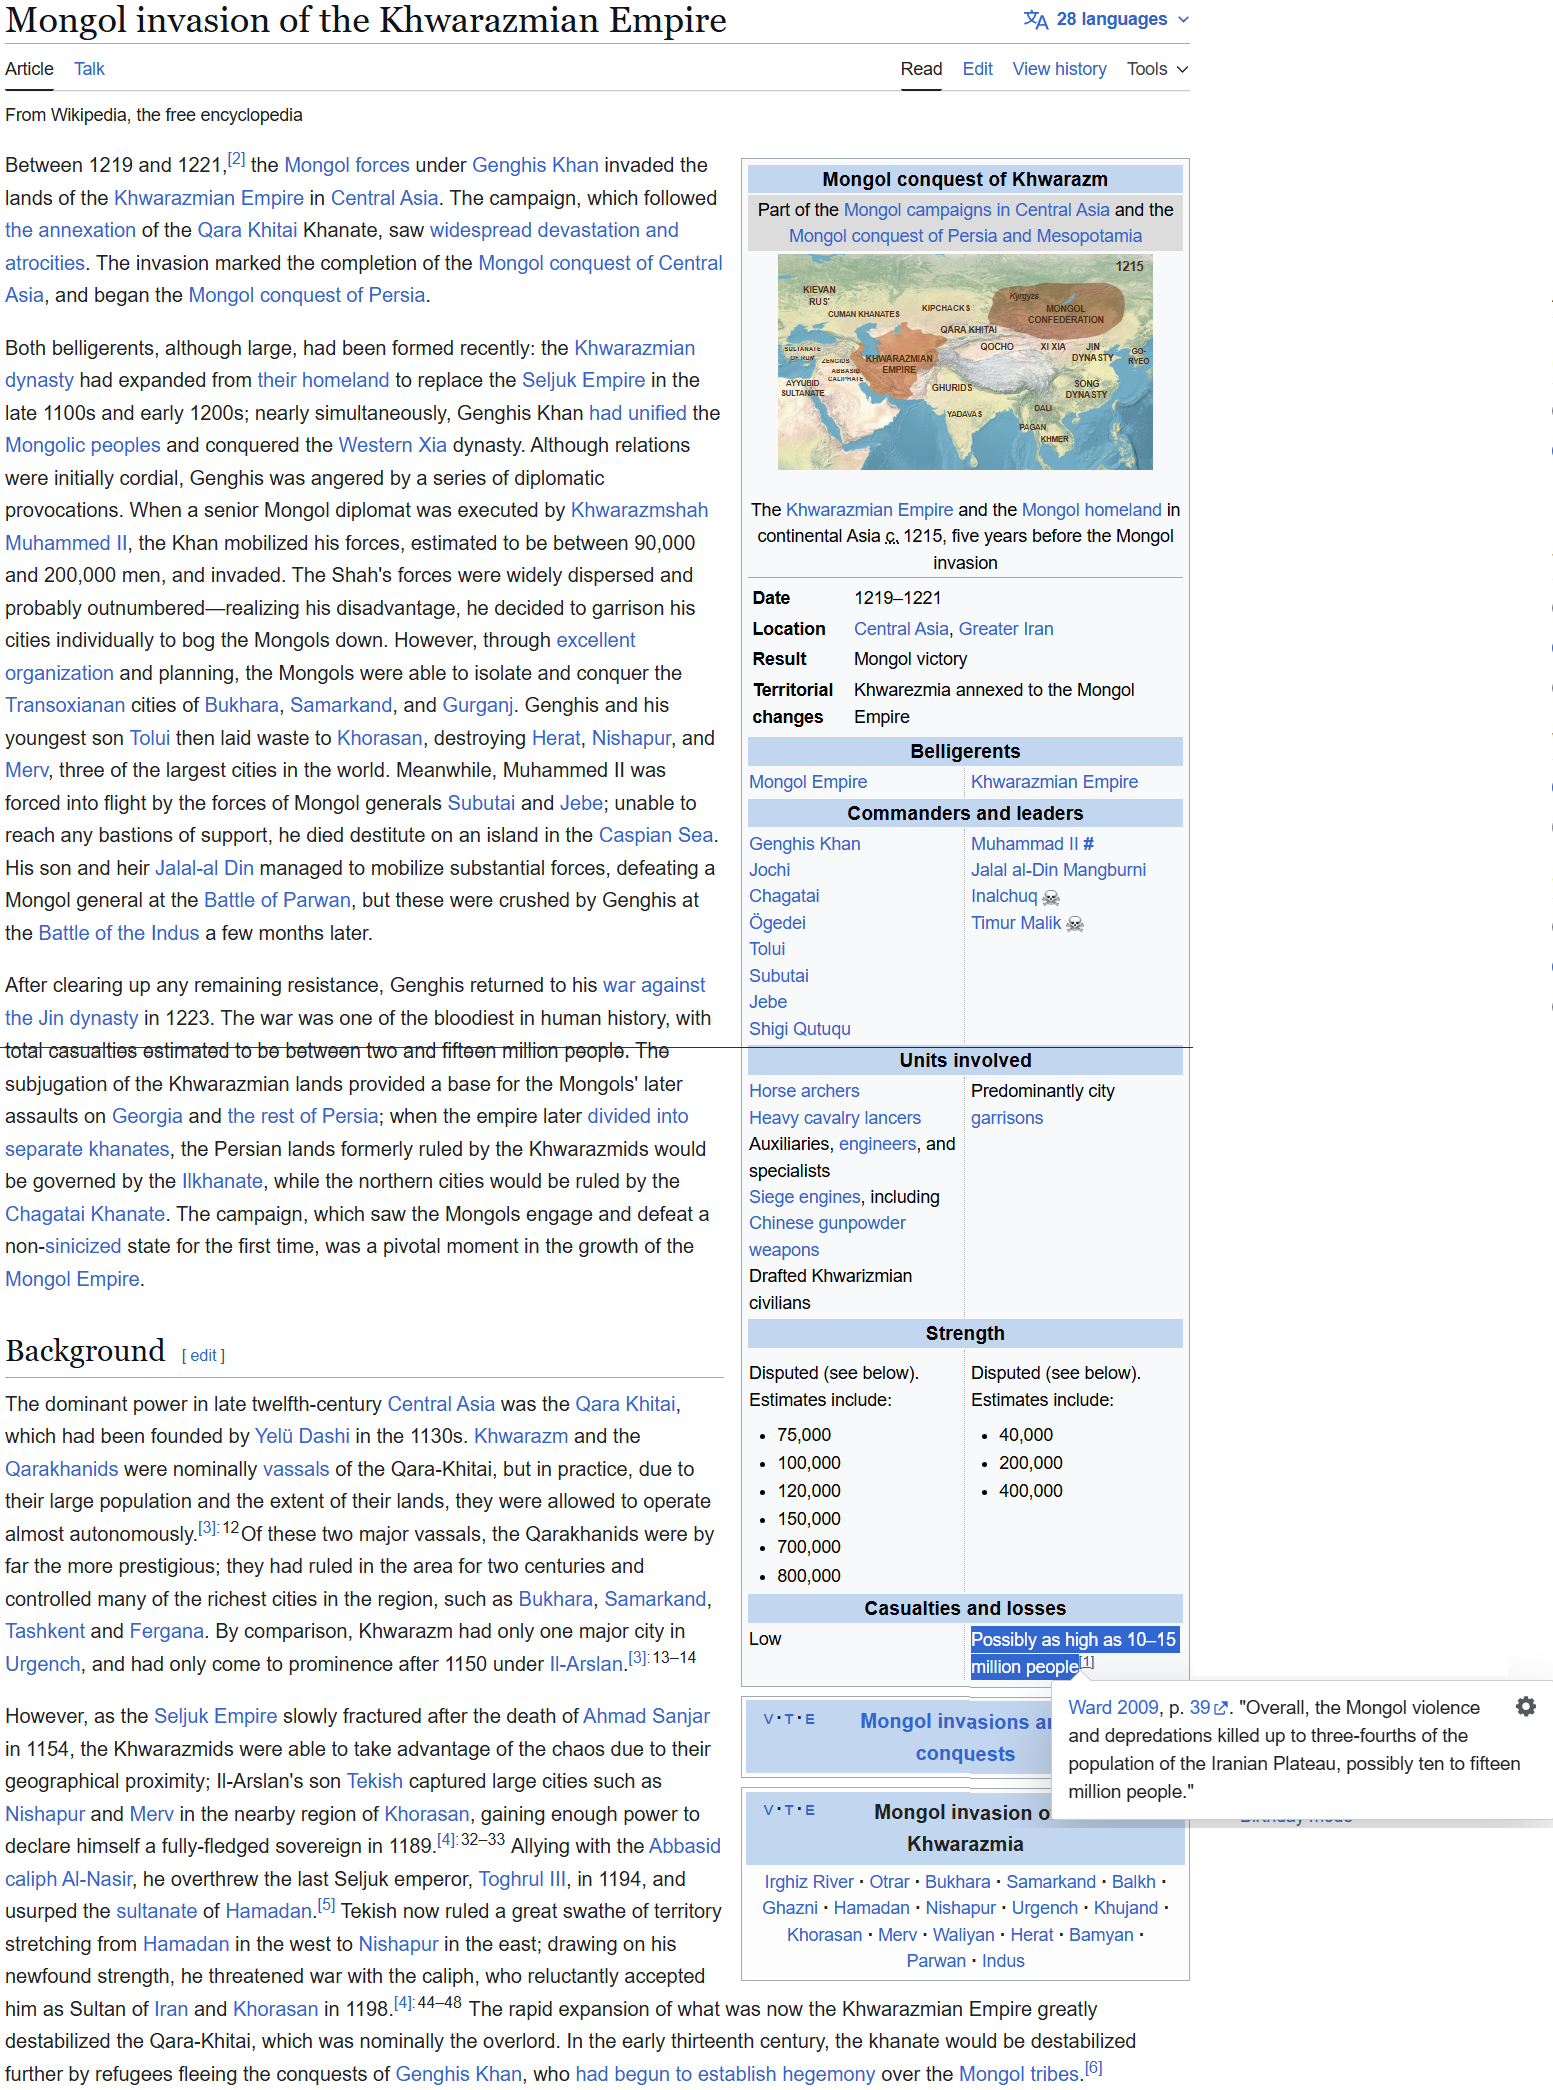Viewport: 1553px width, 2090px height.
Task: Click the # symbol after Muhammad II
Action: [1089, 843]
